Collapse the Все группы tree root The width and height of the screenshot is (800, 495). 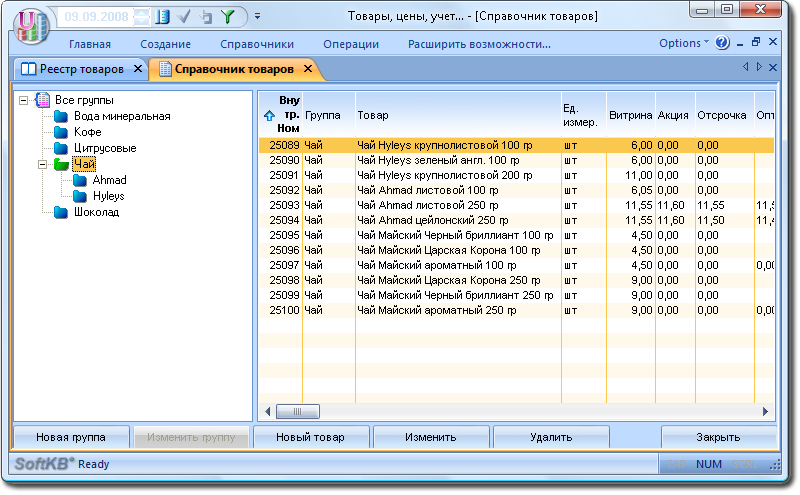tap(23, 100)
